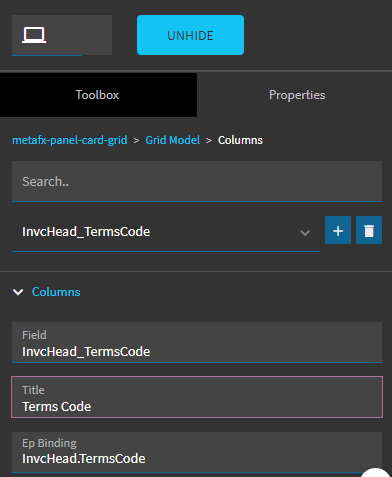Click the Title label above Terms Code
The height and width of the screenshot is (477, 392).
point(33,390)
